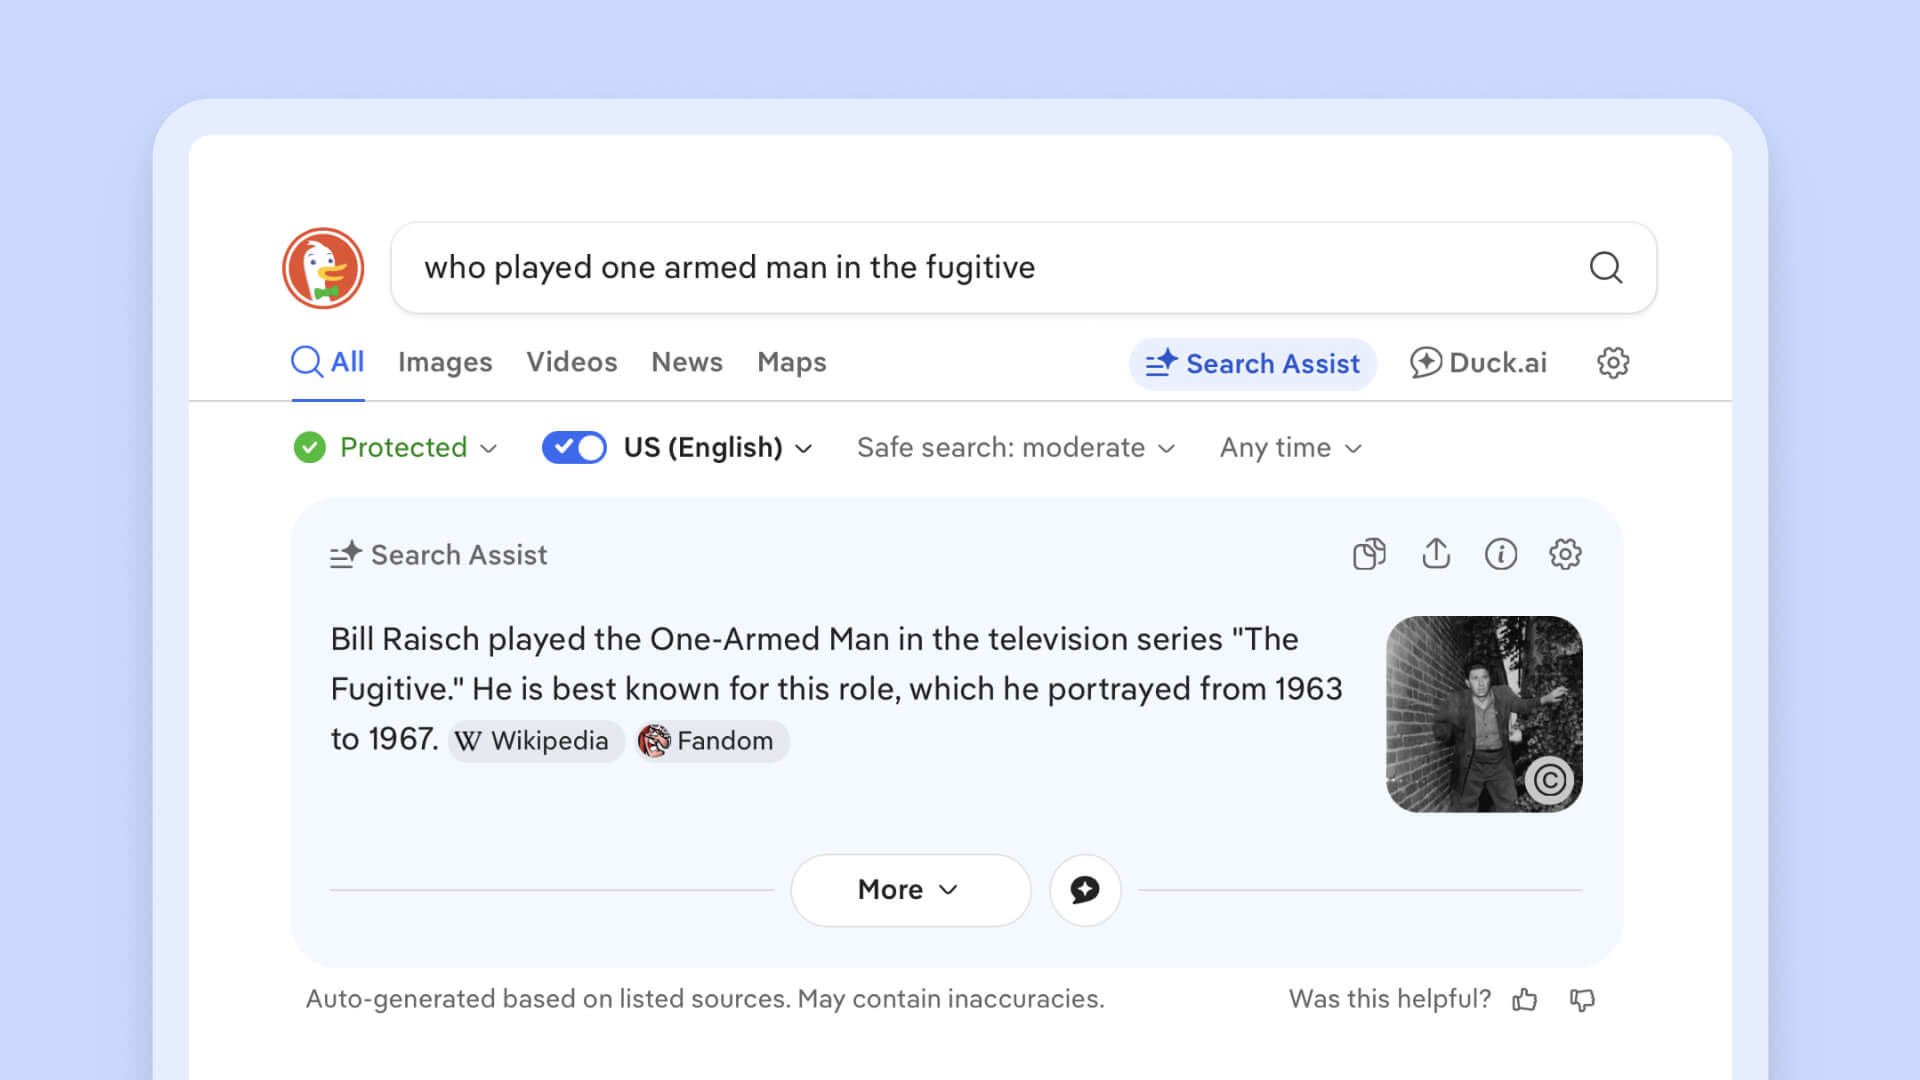Rate the answer unhelpful with thumbs down

(x=1582, y=999)
